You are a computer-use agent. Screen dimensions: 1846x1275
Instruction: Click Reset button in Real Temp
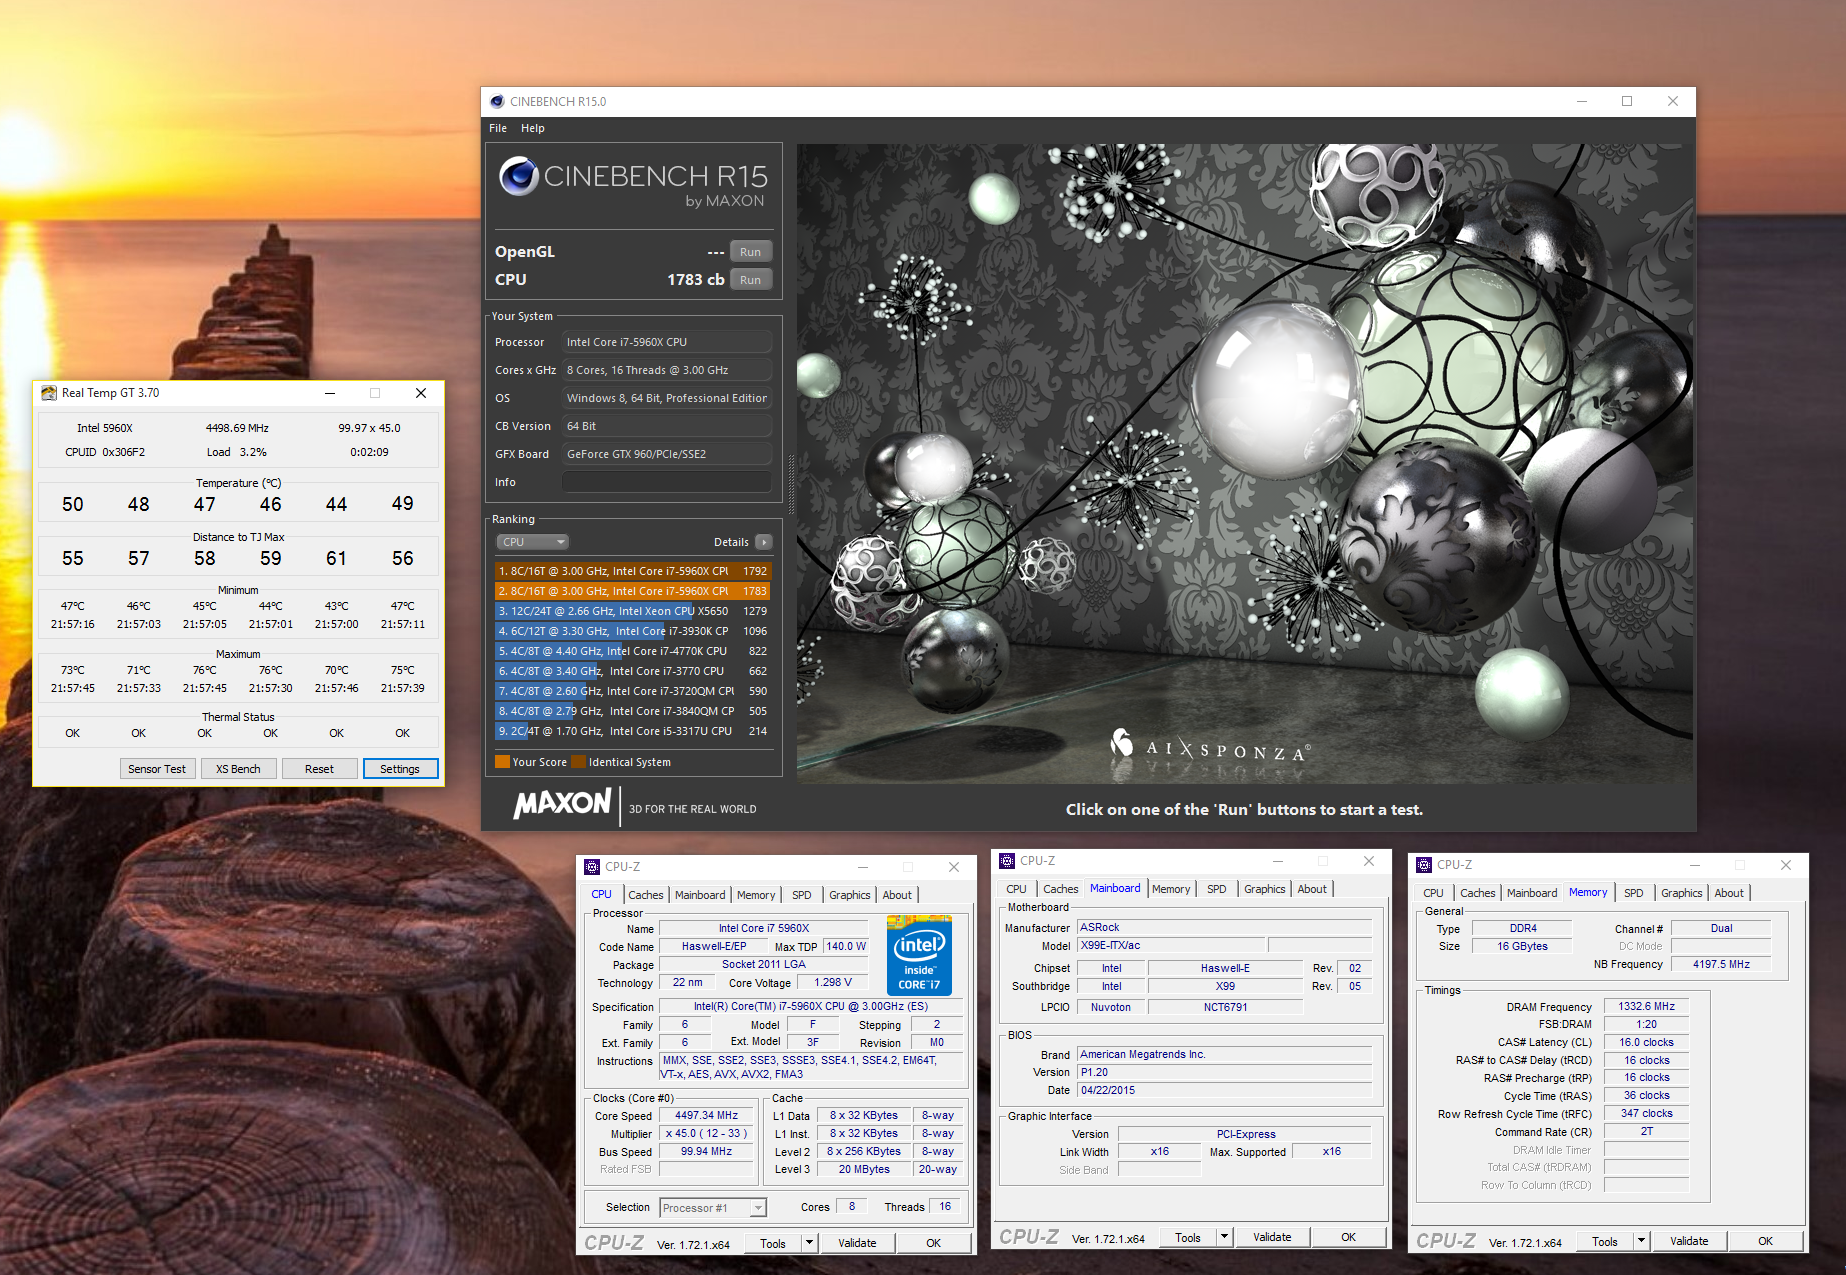[x=319, y=769]
